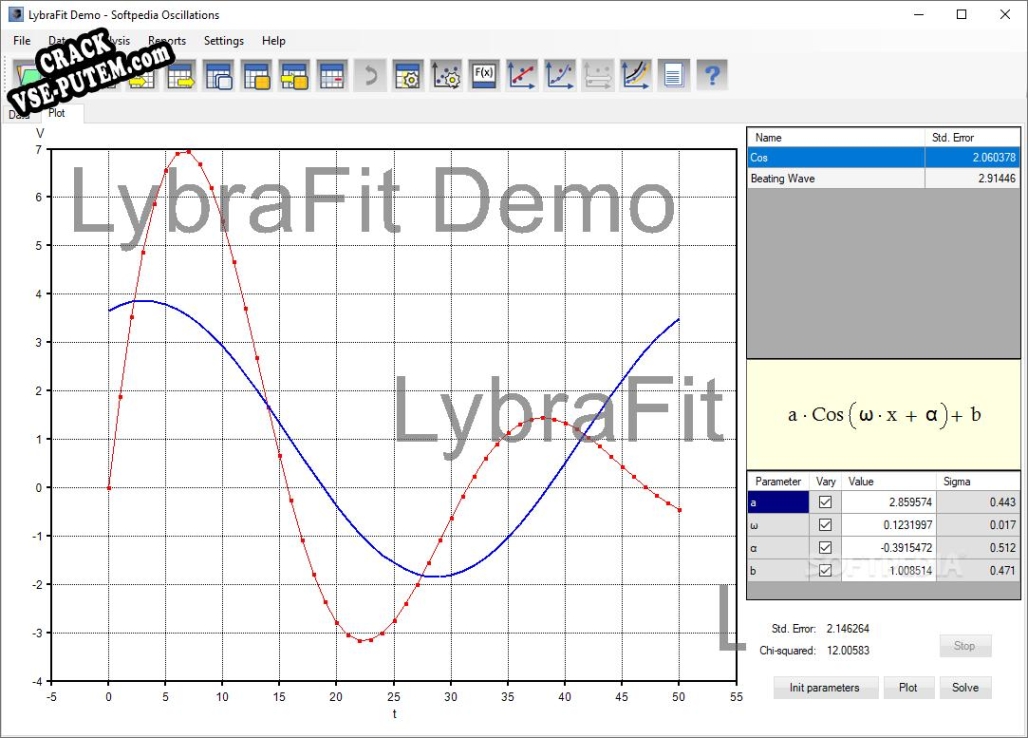Click the Parameter column header
Screen dimensions: 1028x738
(778, 481)
